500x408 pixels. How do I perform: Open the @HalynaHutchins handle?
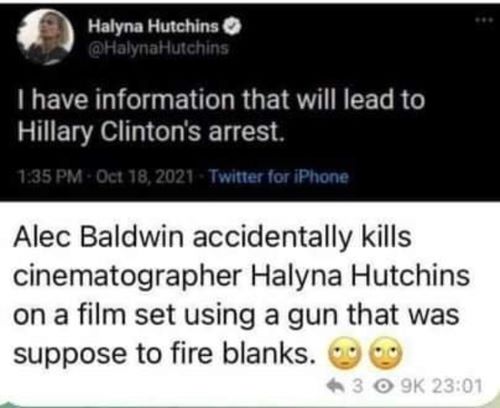(158, 48)
